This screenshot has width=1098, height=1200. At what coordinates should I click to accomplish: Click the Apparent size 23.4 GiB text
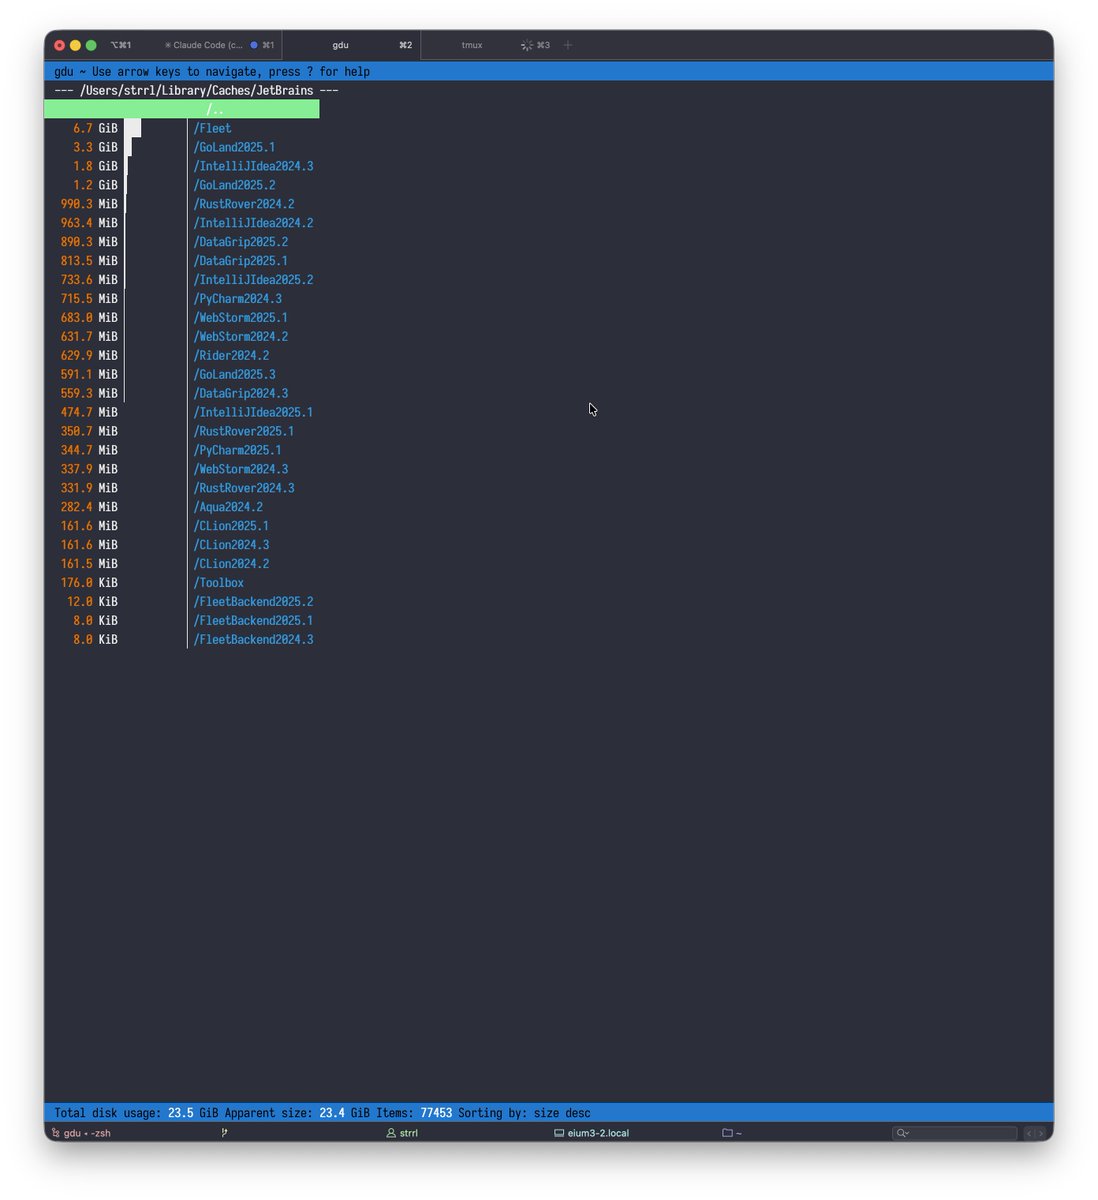(x=297, y=1113)
